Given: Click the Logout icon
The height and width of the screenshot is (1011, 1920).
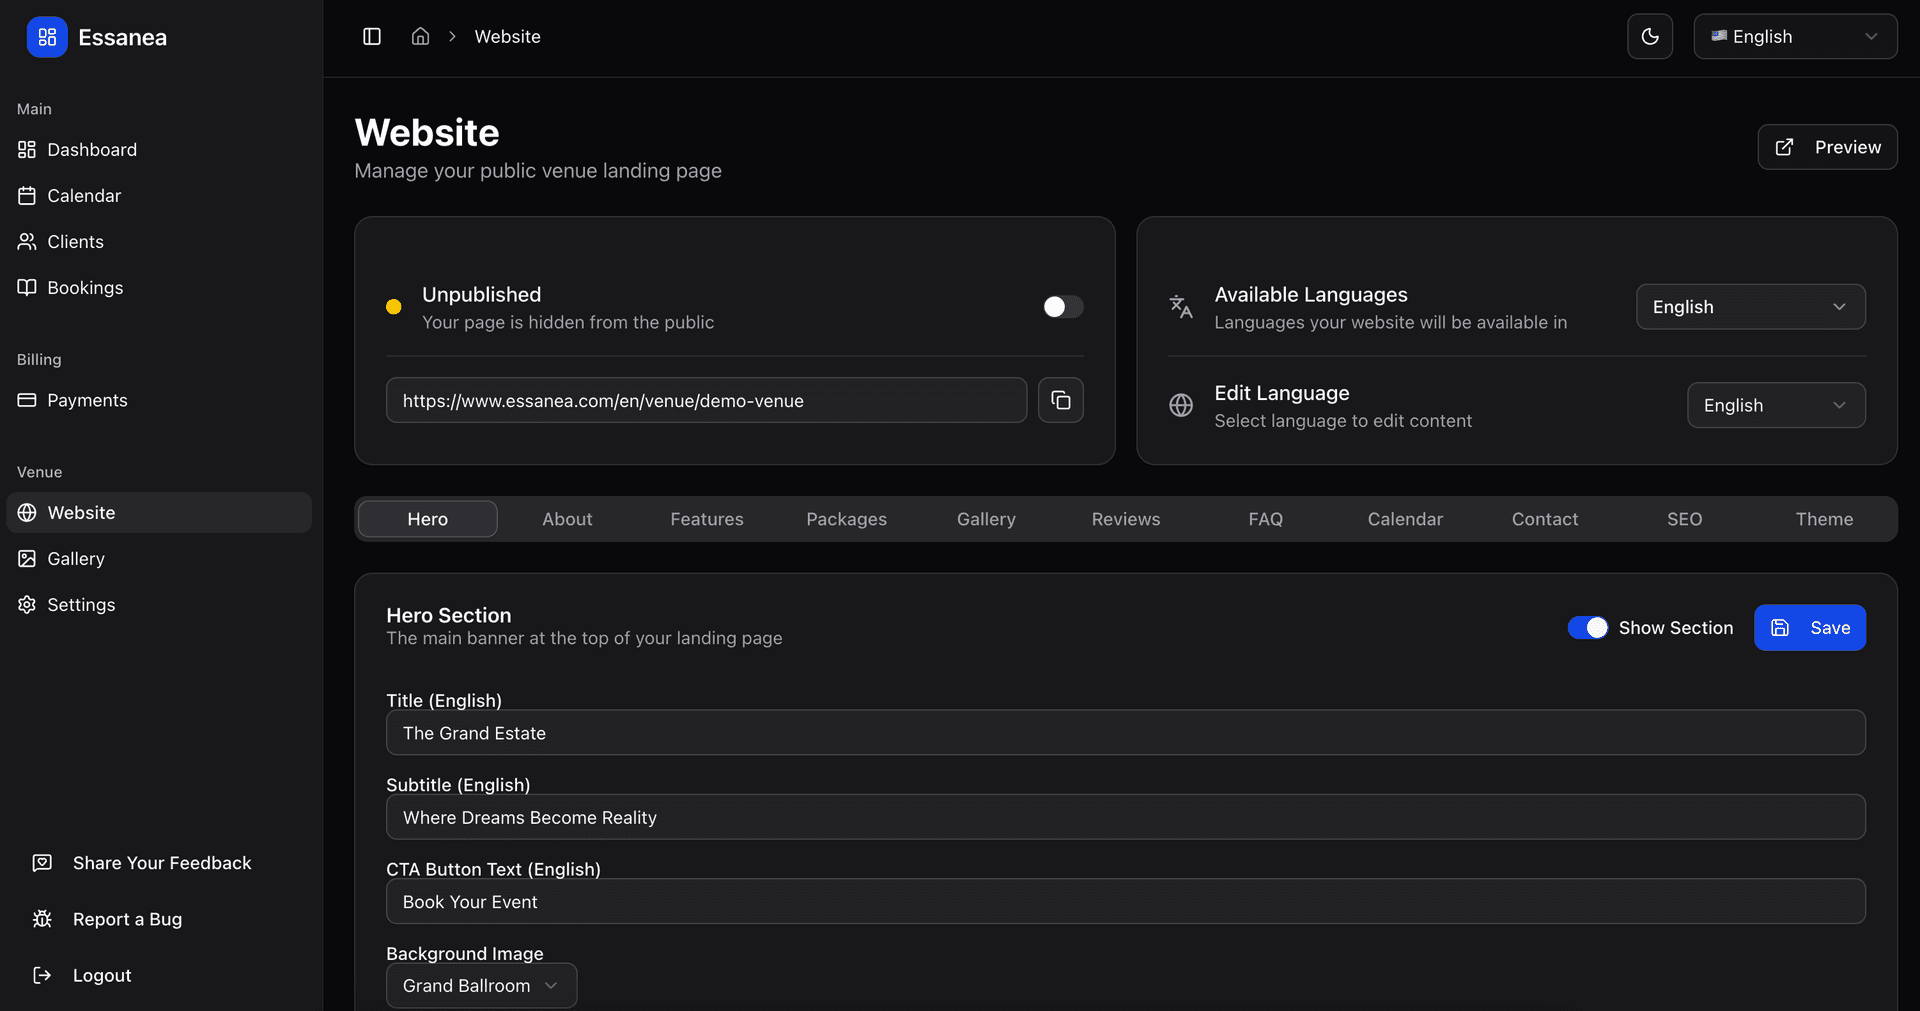Looking at the screenshot, I should 42,975.
